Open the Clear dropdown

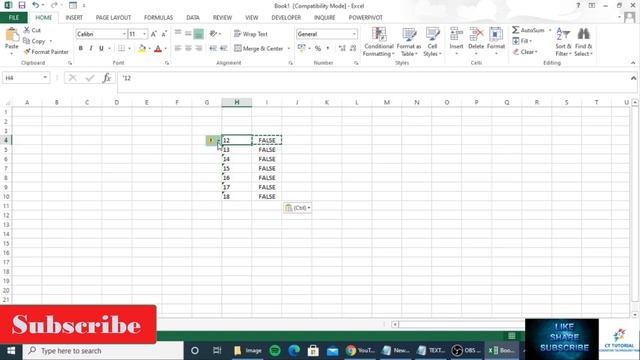pyautogui.click(x=526, y=52)
